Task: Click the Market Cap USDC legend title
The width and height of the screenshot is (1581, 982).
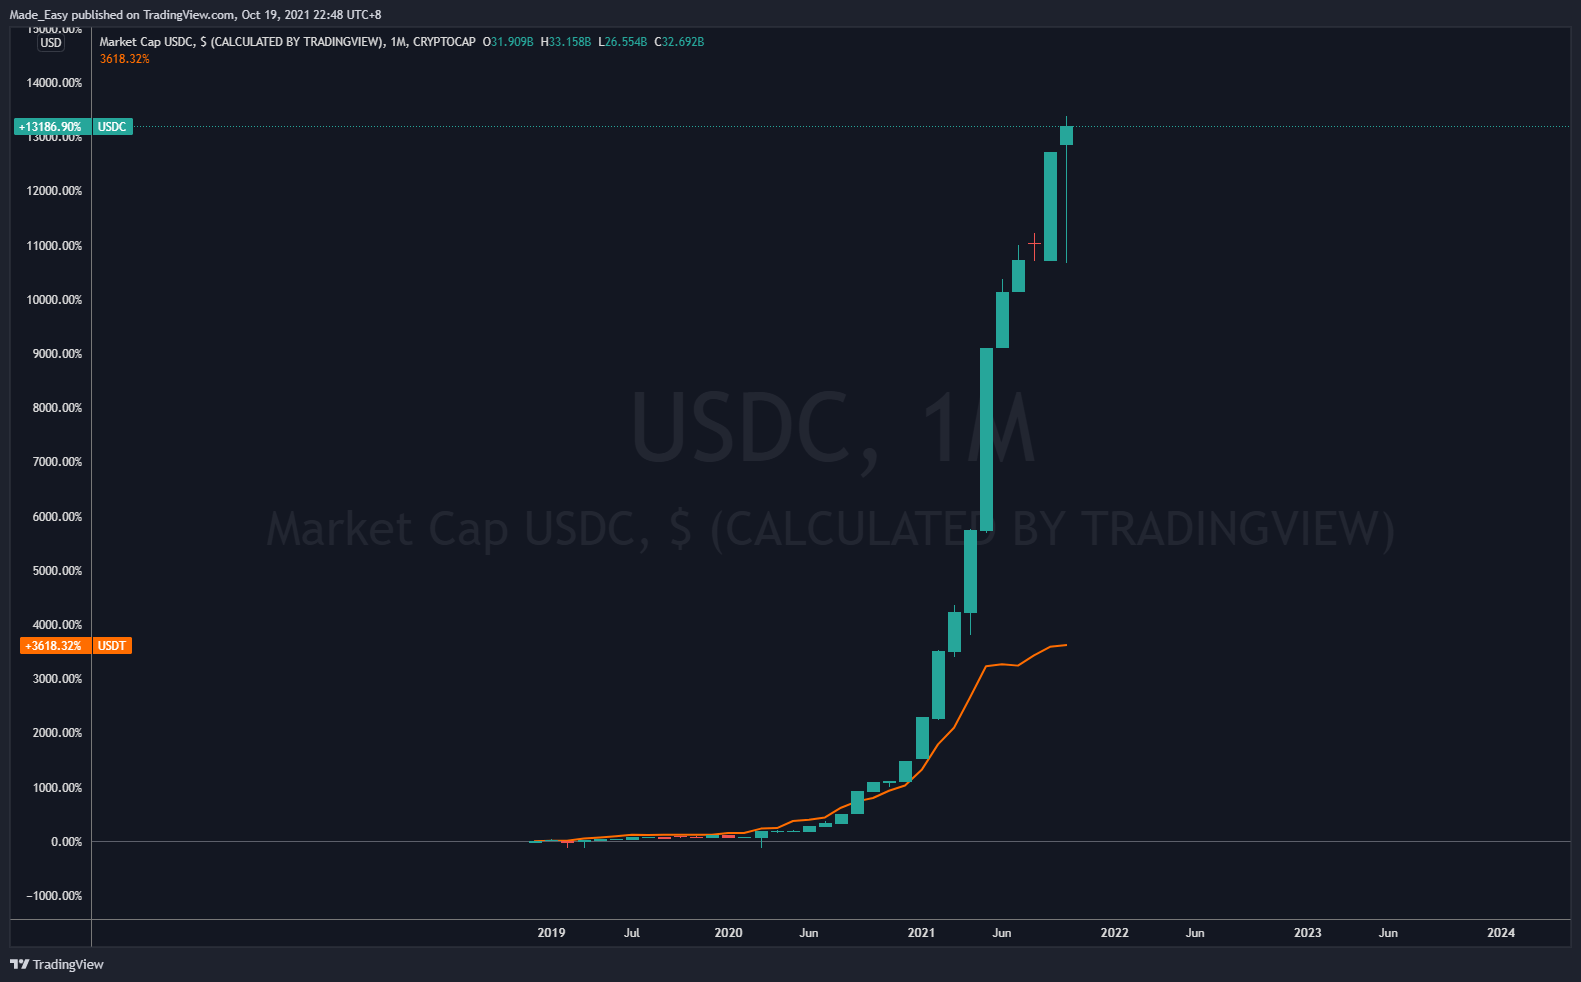Action: tap(241, 42)
